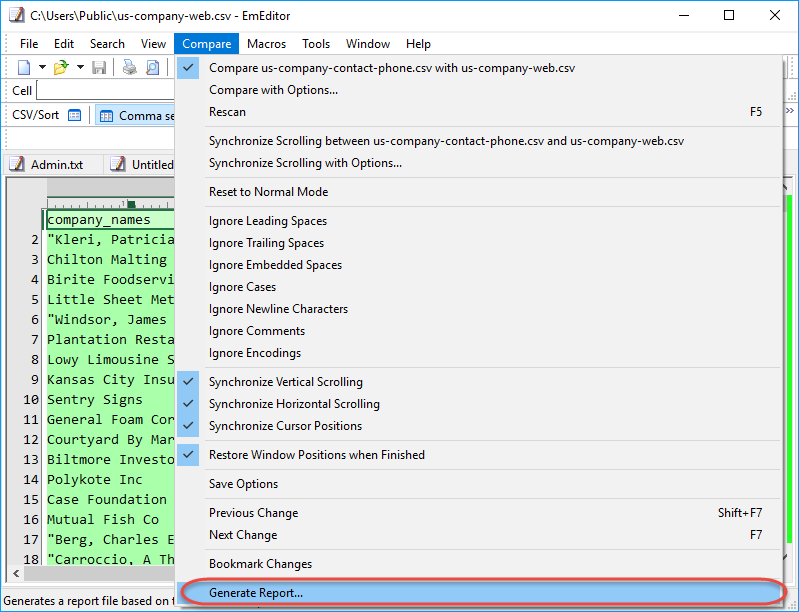This screenshot has height=612, width=799.
Task: Click the CSV/Sort normal mode icon
Action: pyautogui.click(x=74, y=115)
